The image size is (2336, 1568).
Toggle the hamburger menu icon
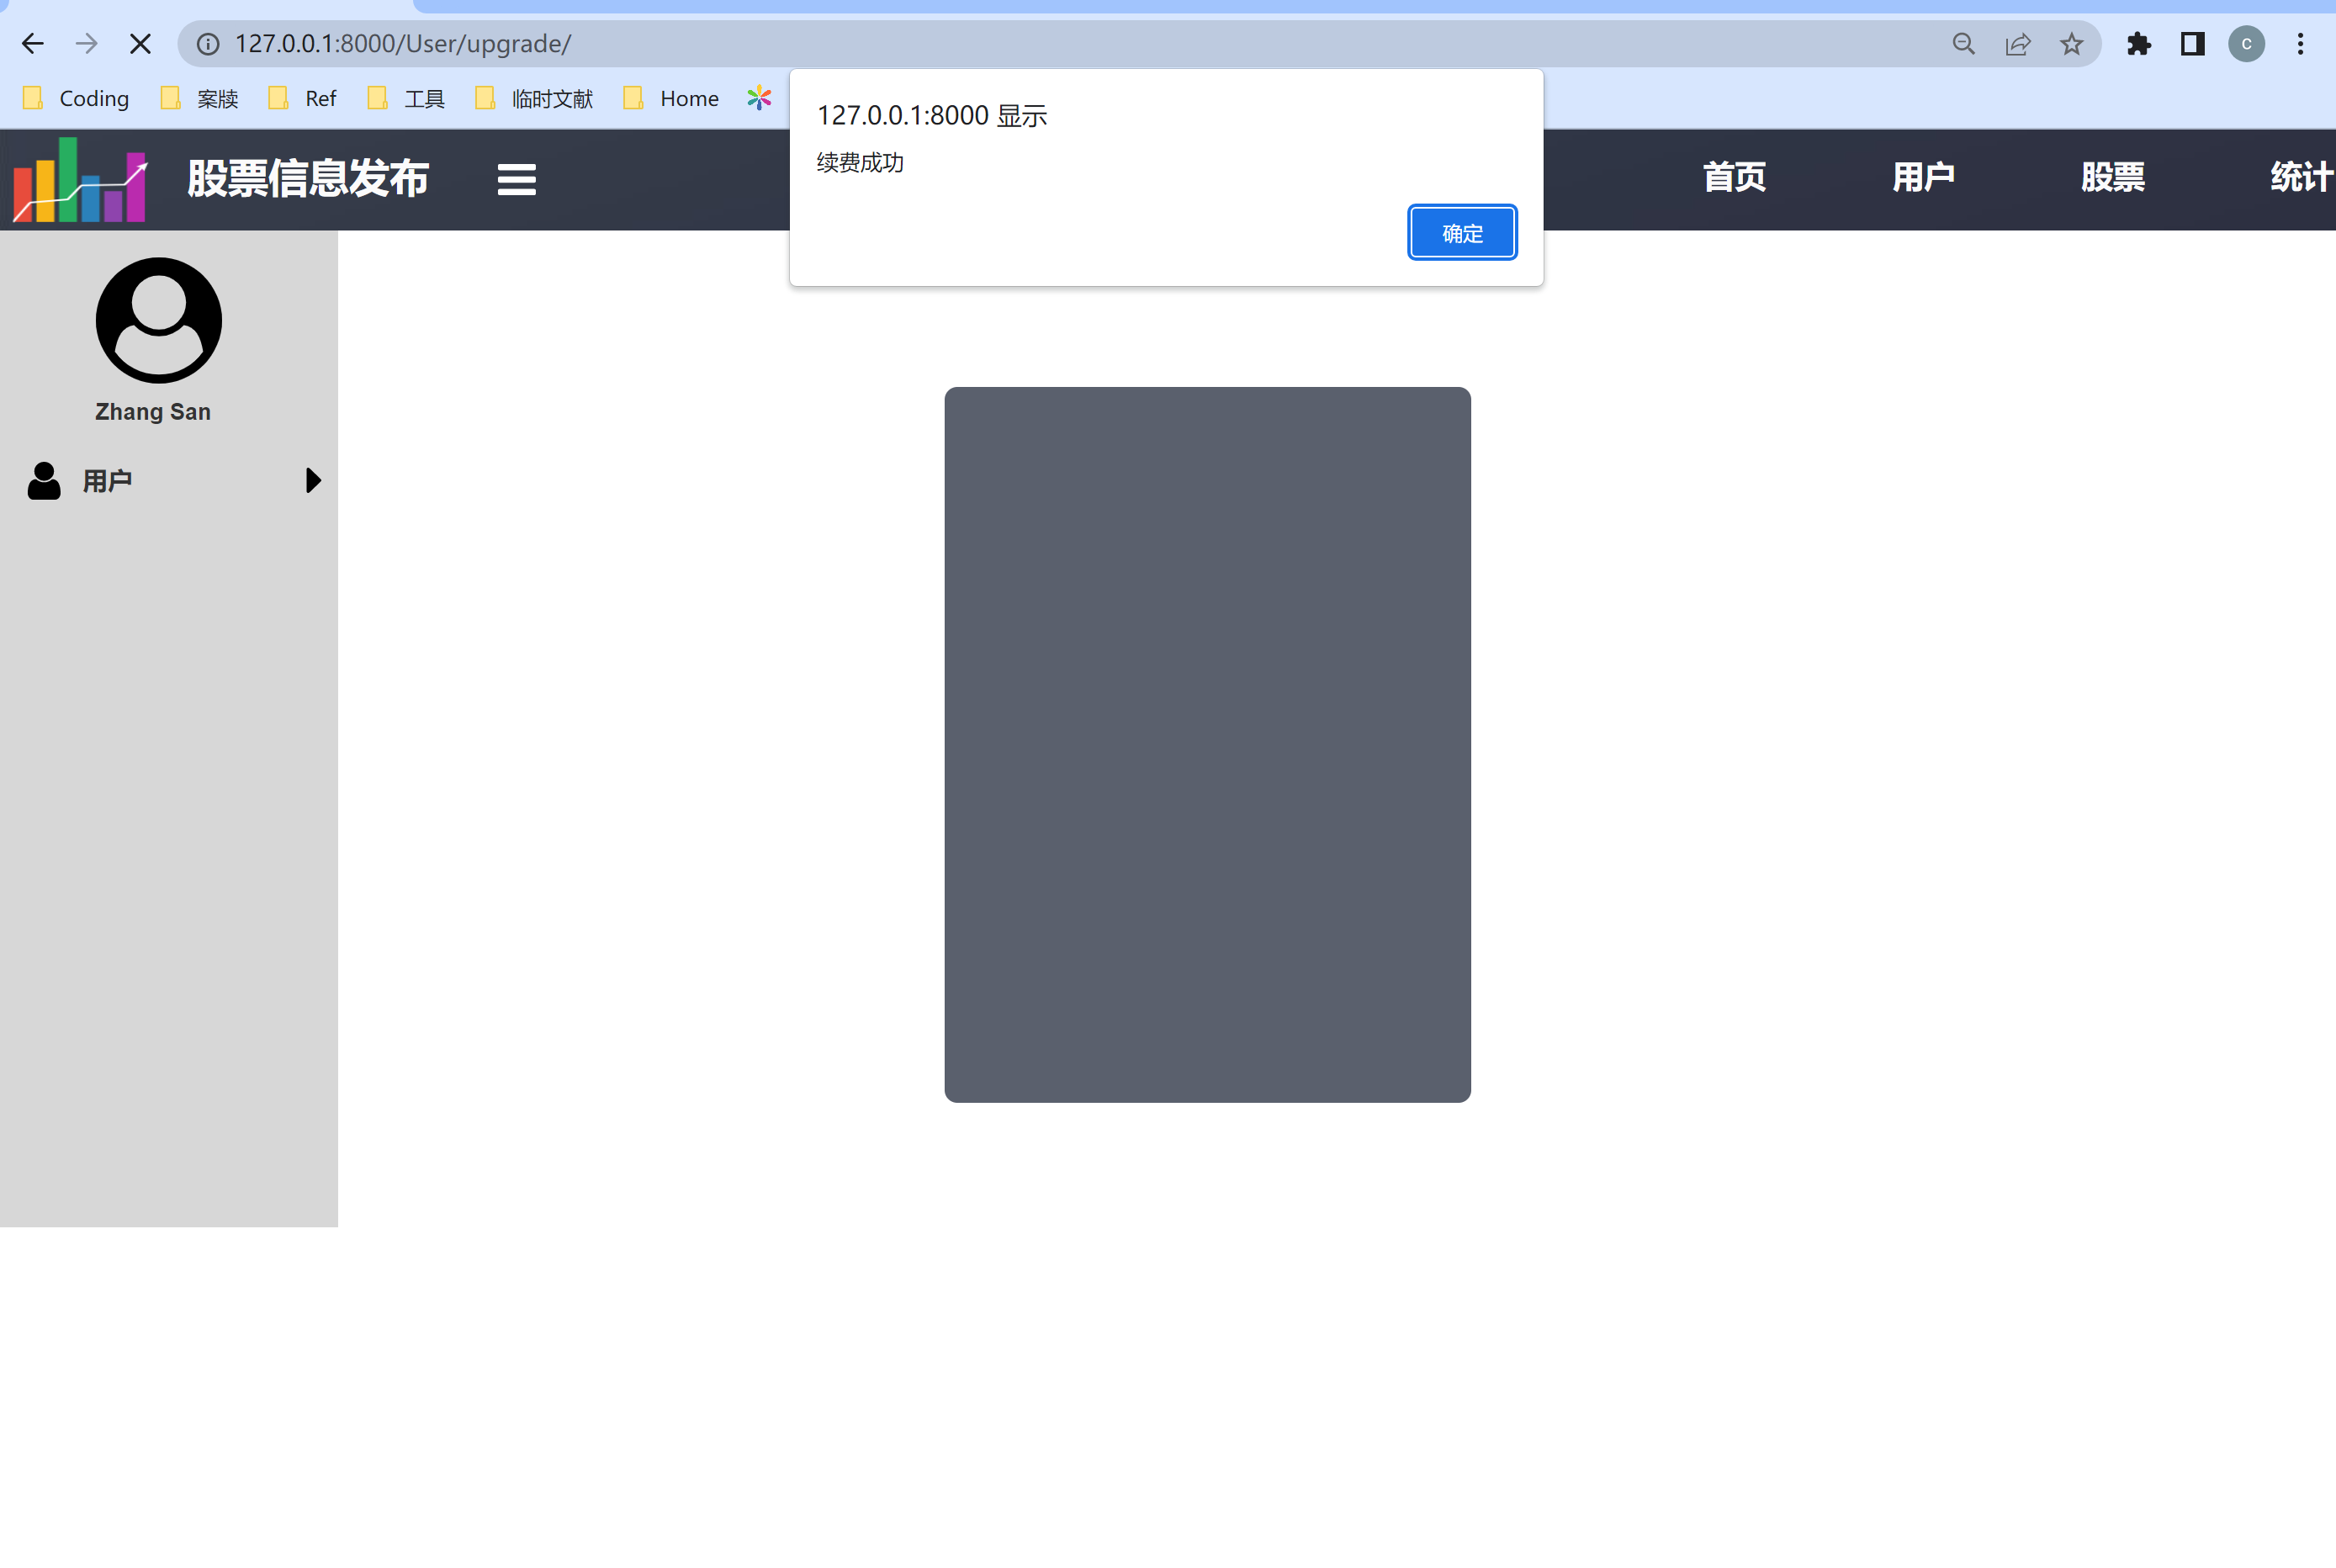point(516,180)
